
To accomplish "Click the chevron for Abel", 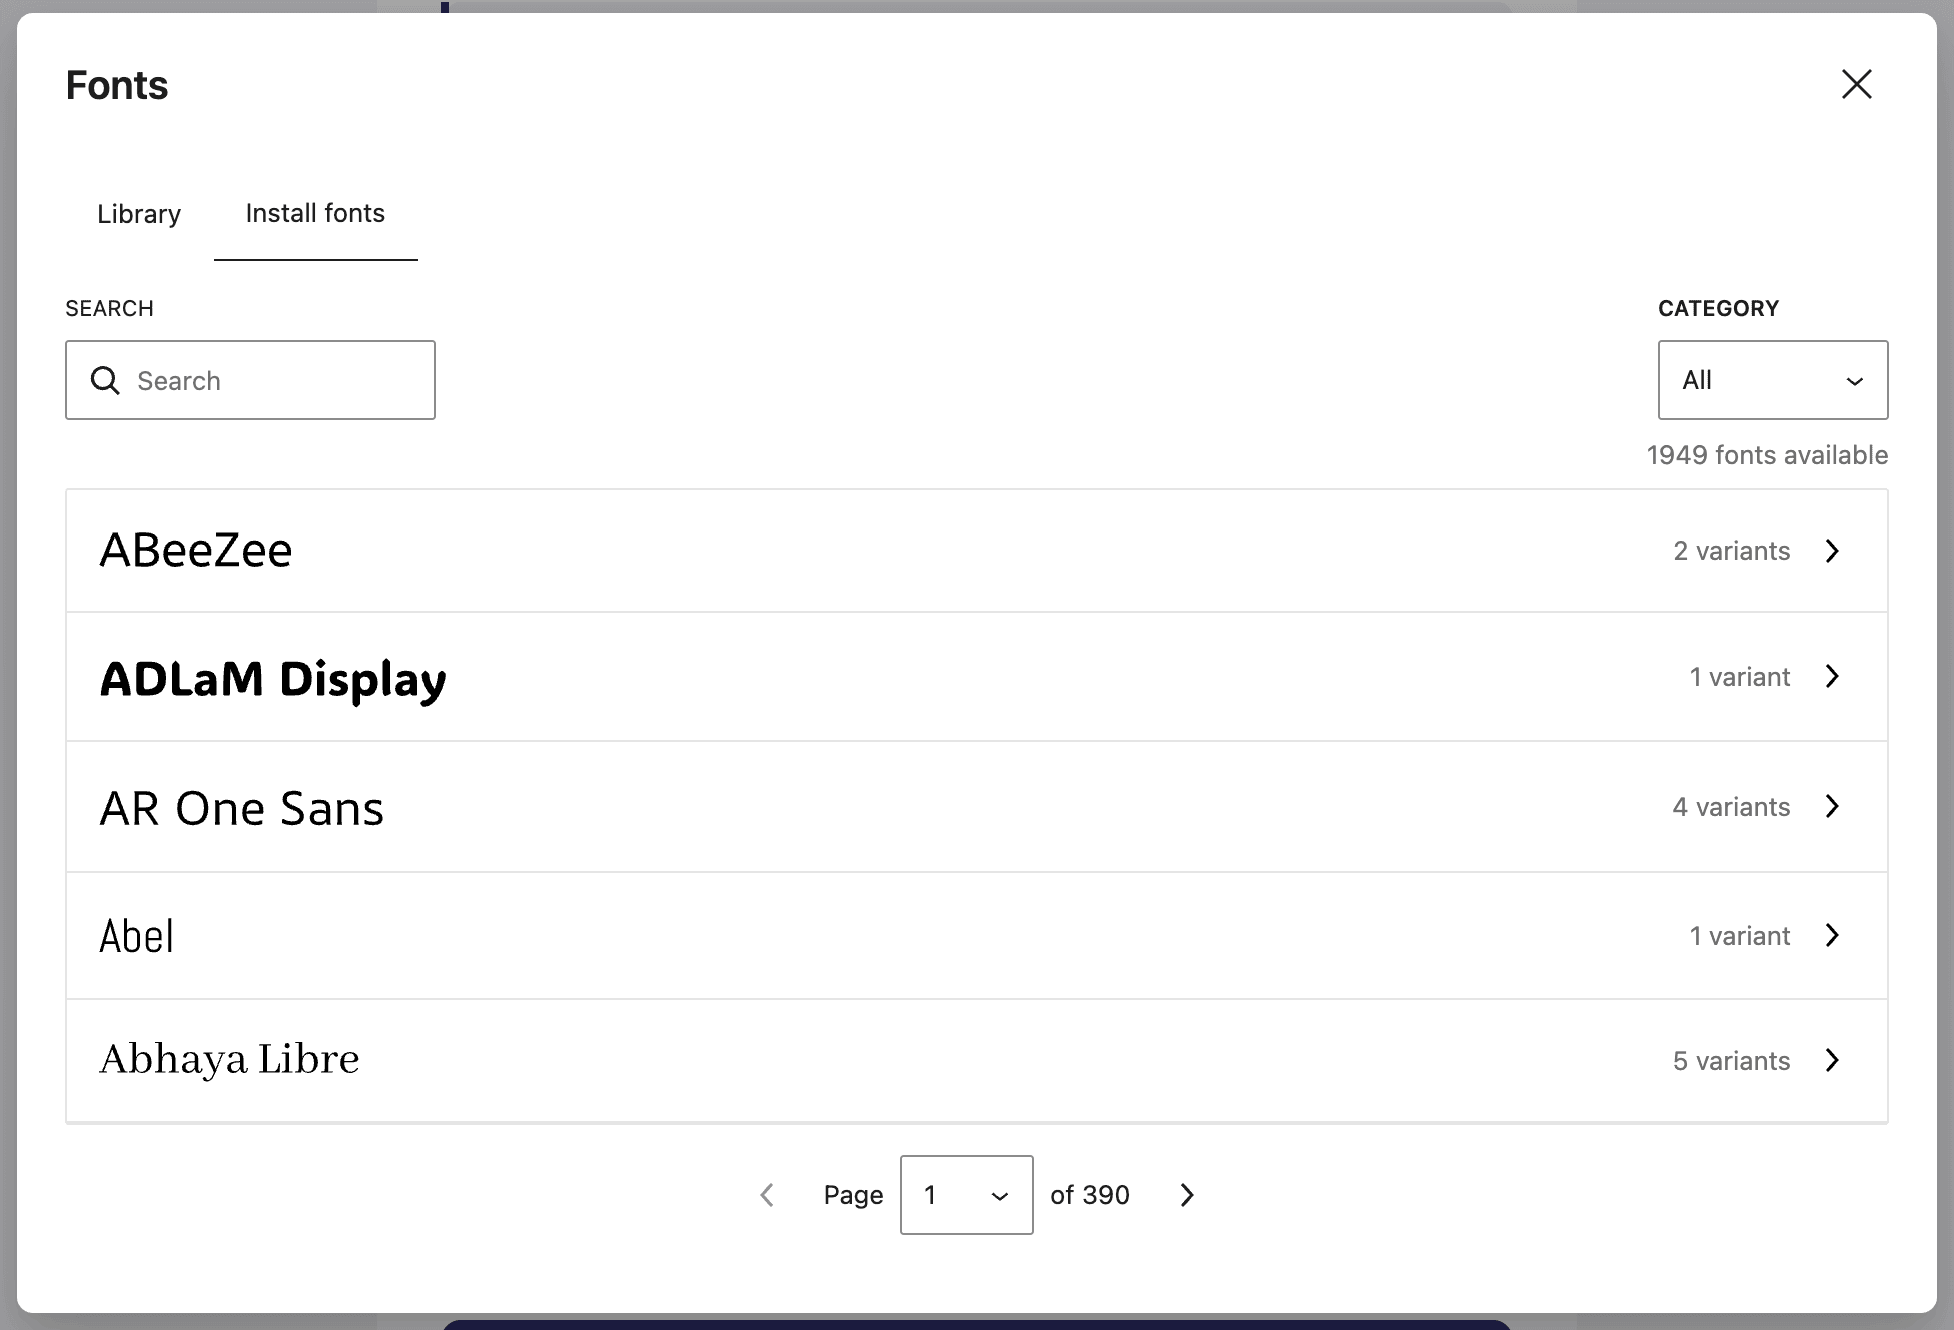I will click(x=1832, y=936).
